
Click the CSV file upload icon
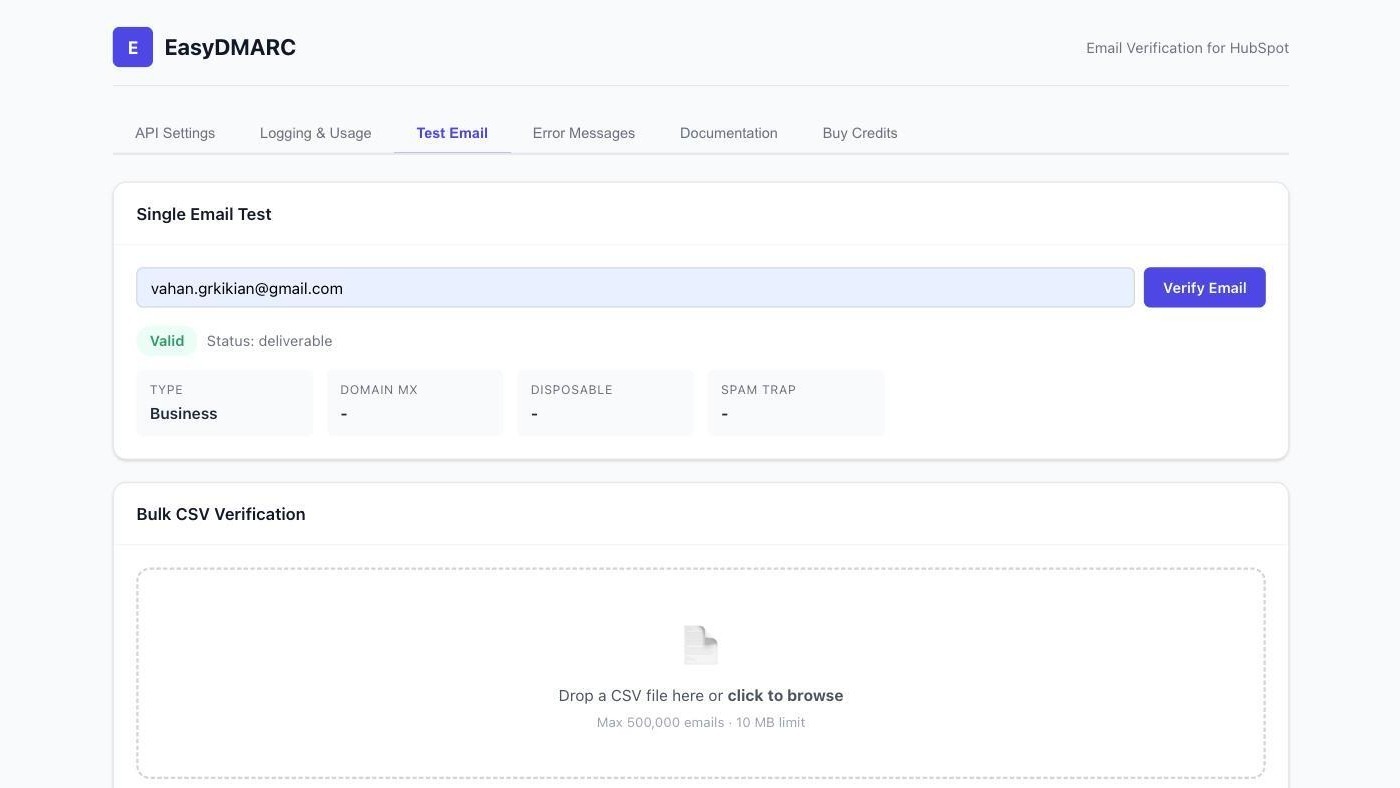[701, 645]
